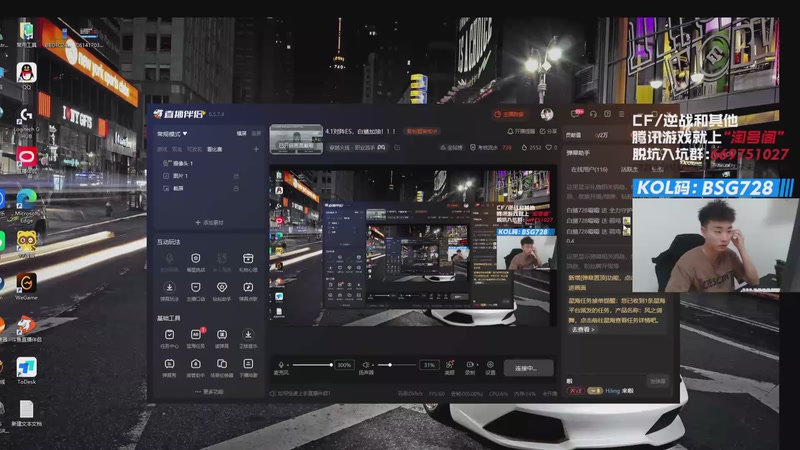Toggle visibility icon on 截屏 row
Screen dimensions: 800x450
(x=236, y=188)
